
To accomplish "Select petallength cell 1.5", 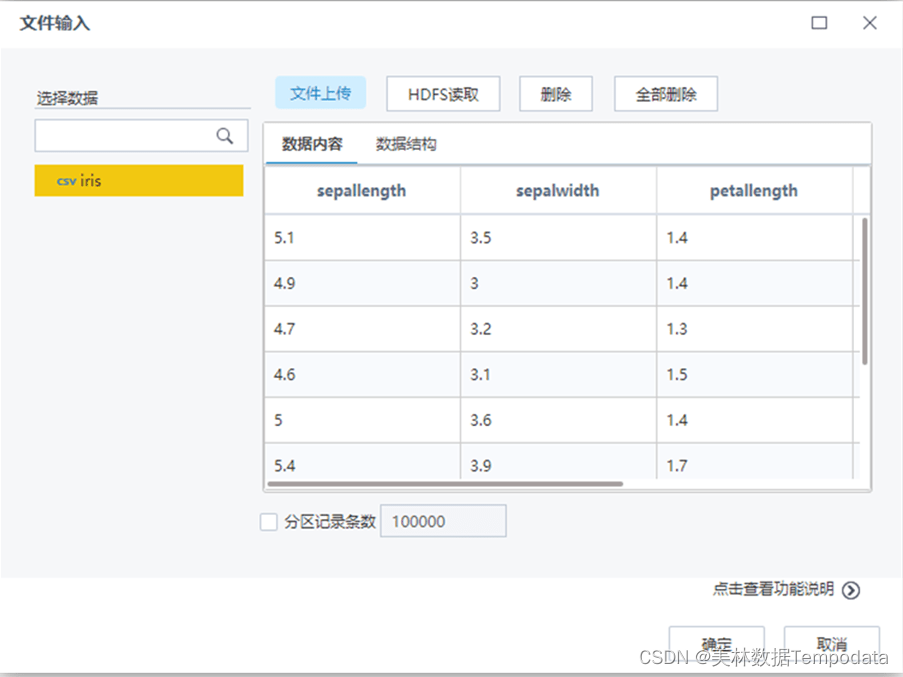I will [754, 374].
